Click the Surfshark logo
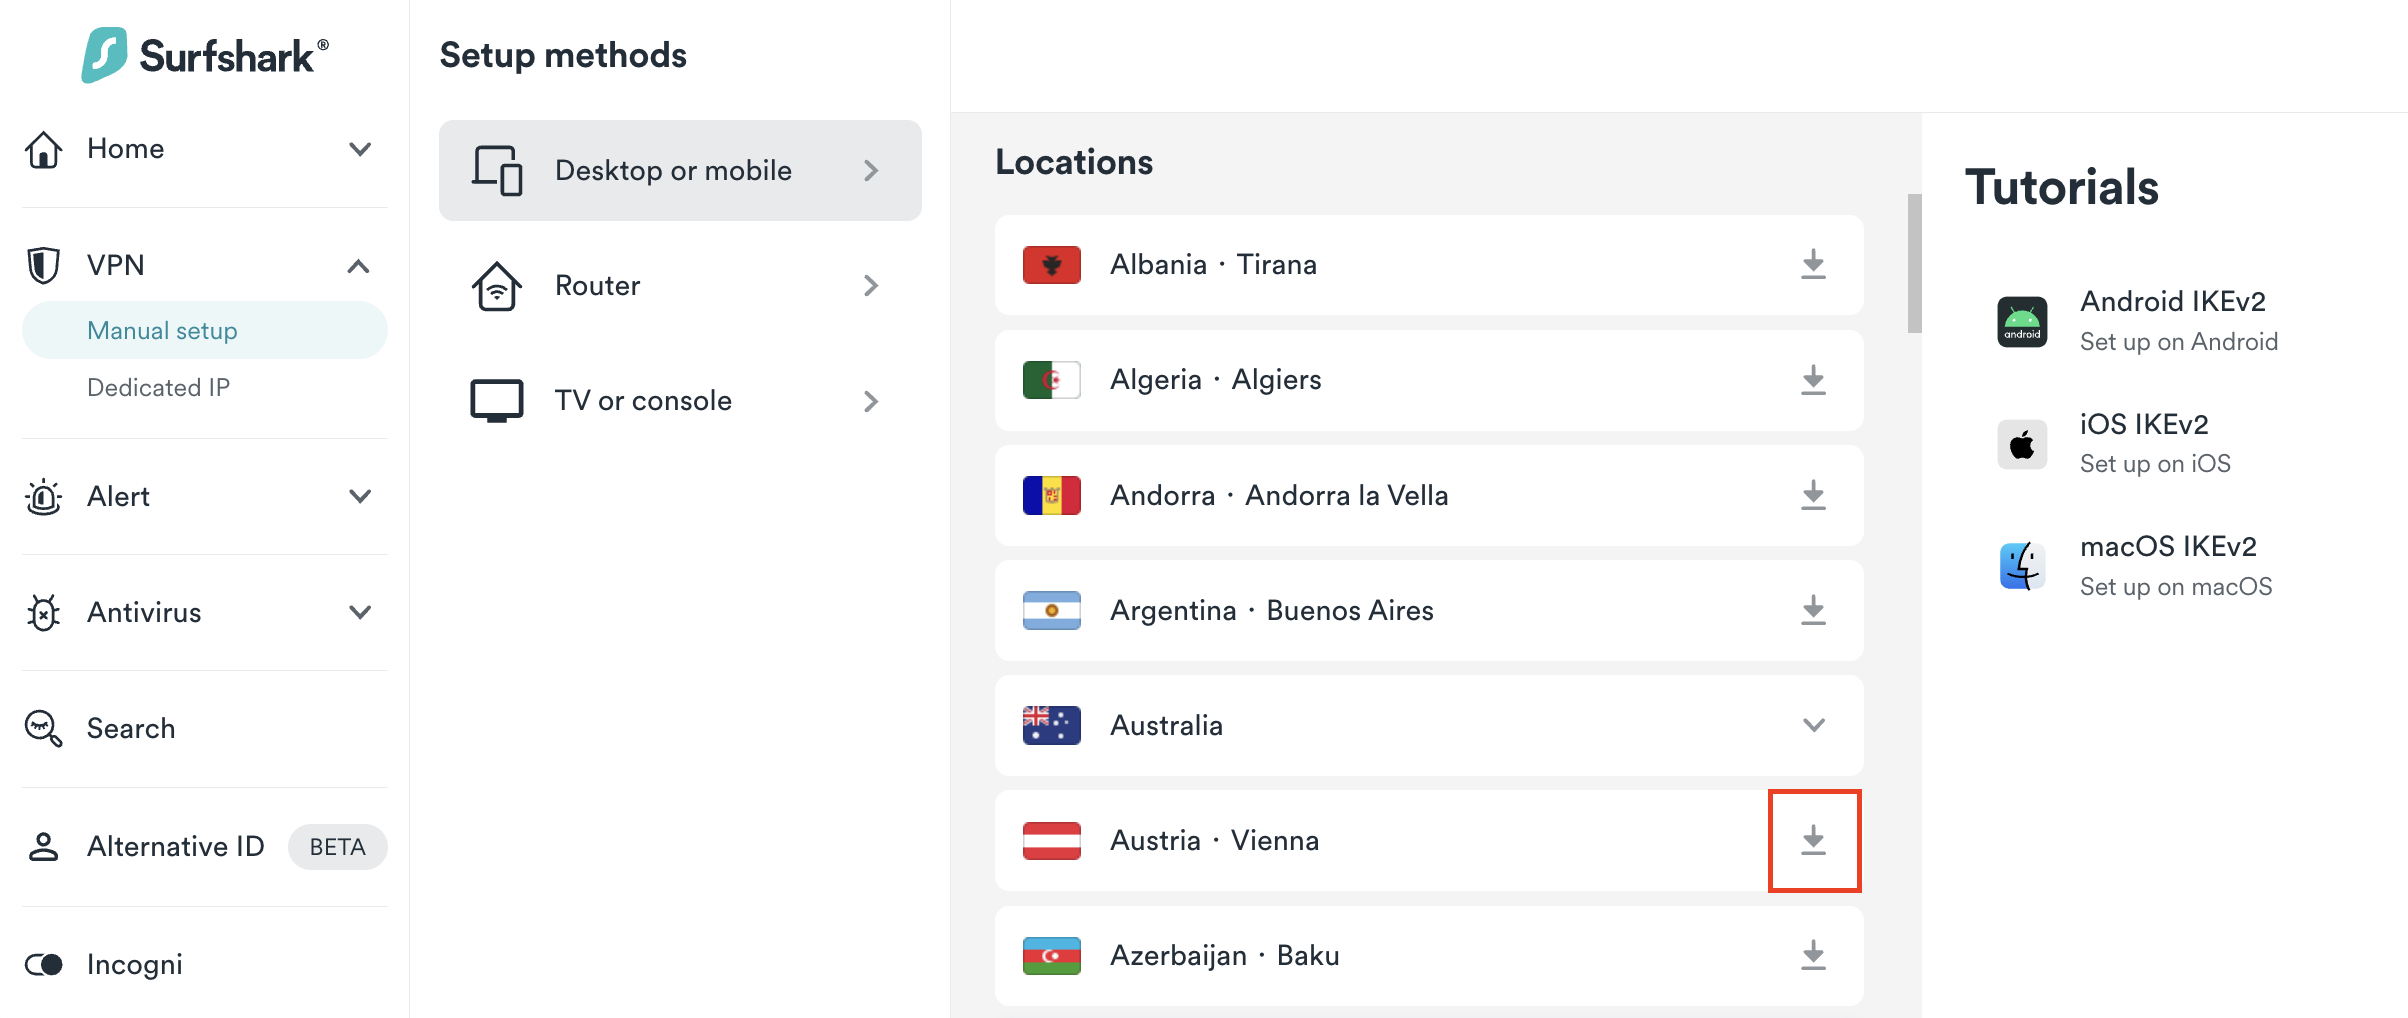 tap(205, 55)
